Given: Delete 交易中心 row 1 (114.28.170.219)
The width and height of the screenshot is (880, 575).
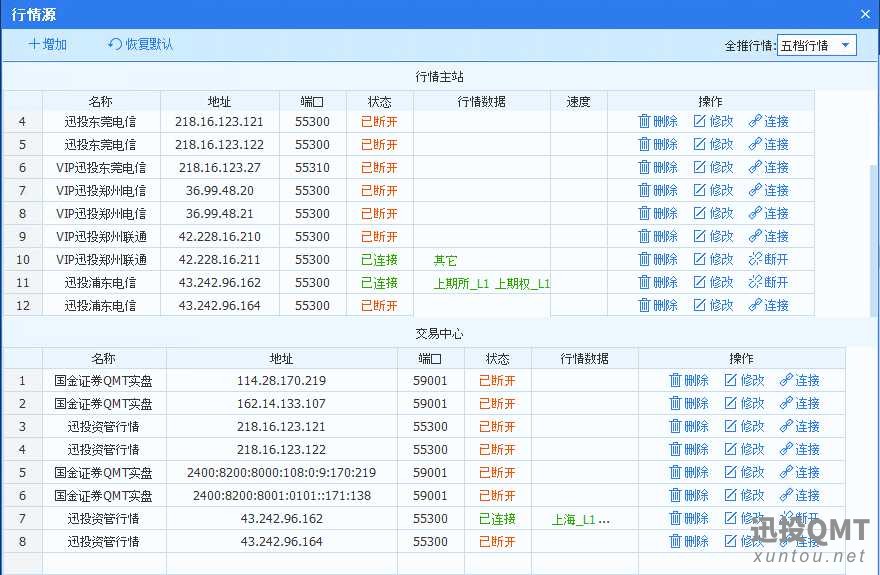Looking at the screenshot, I should coord(689,380).
